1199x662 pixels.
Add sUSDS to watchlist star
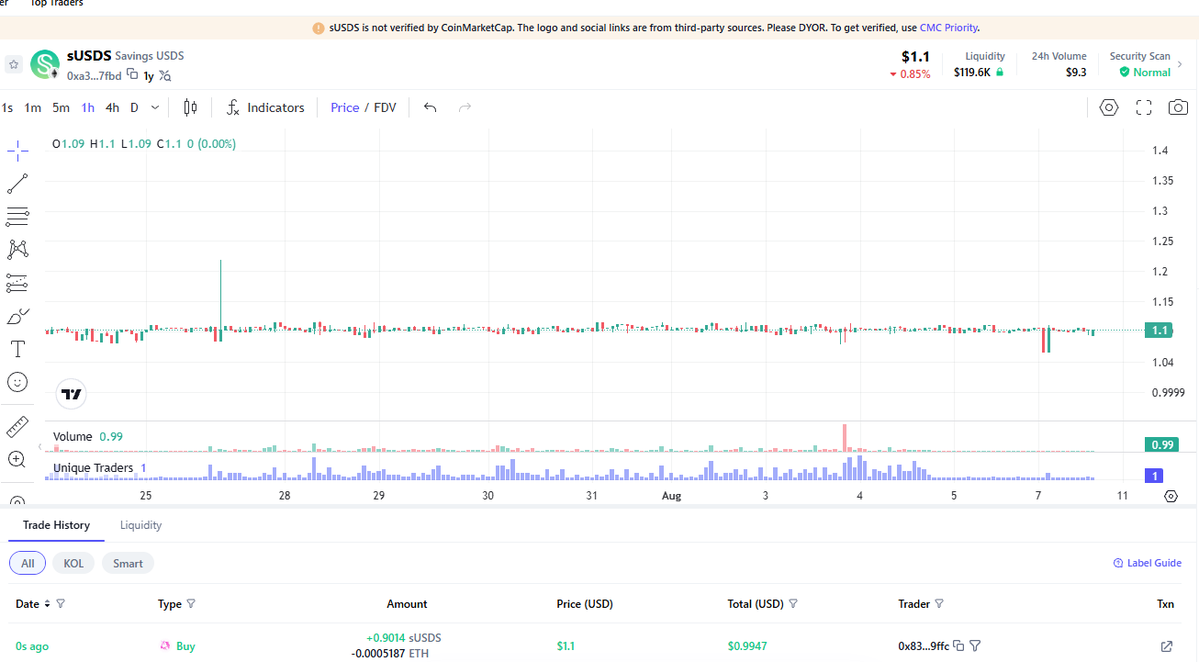click(x=14, y=65)
